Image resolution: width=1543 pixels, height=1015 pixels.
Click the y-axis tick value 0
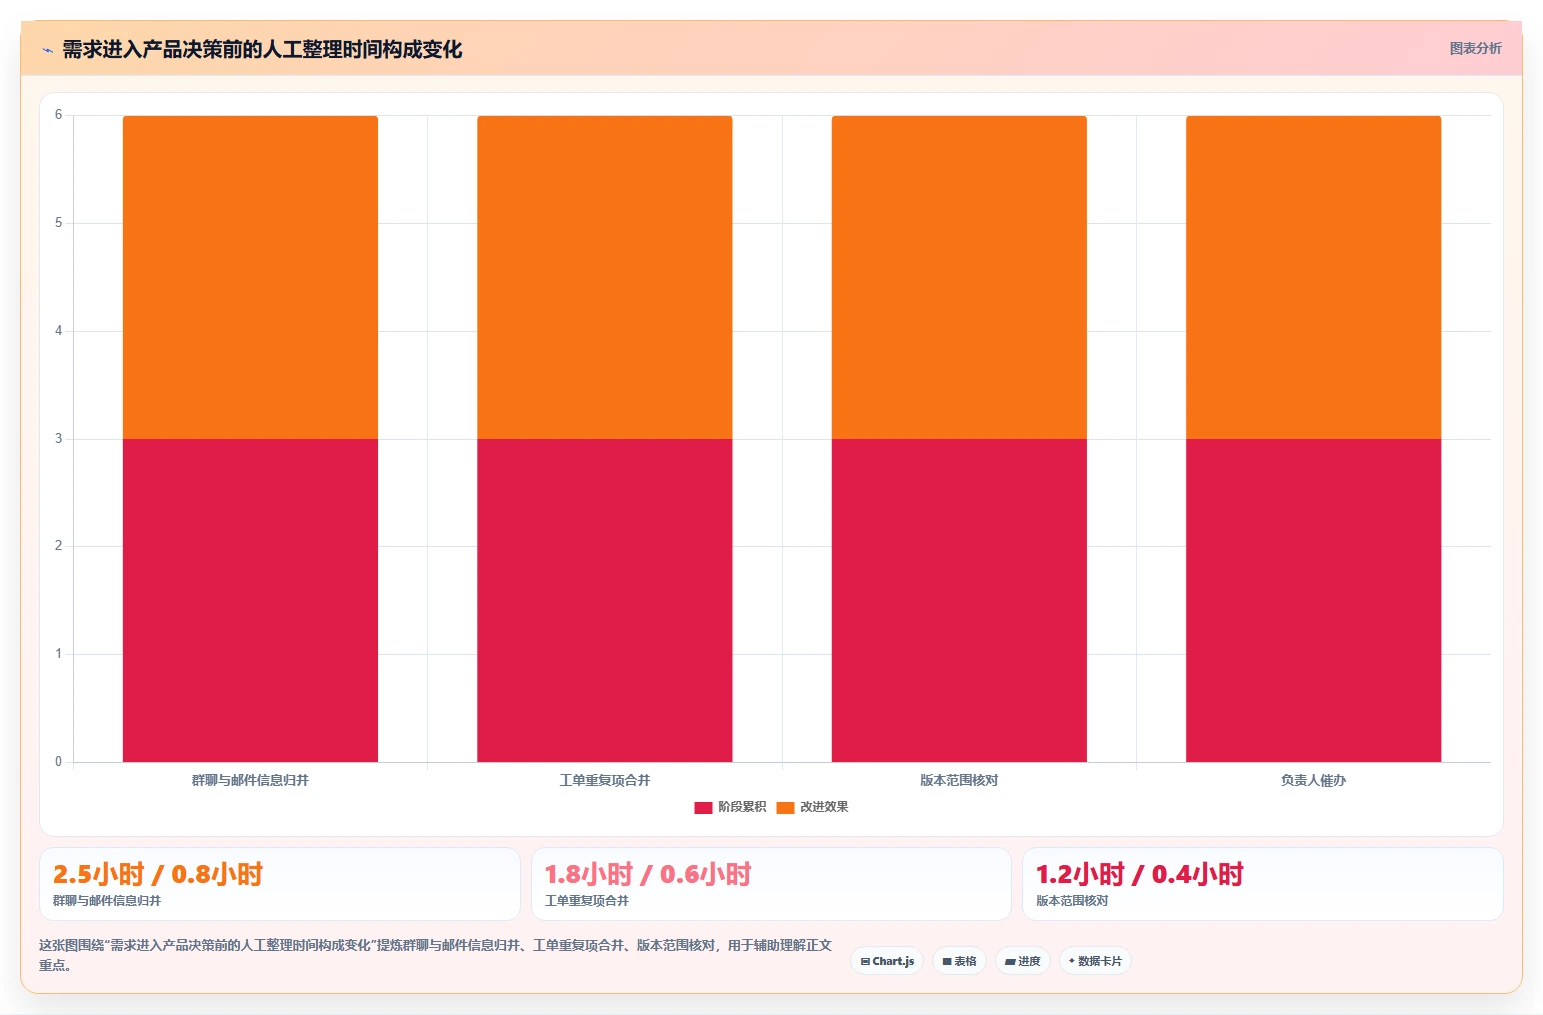[58, 762]
